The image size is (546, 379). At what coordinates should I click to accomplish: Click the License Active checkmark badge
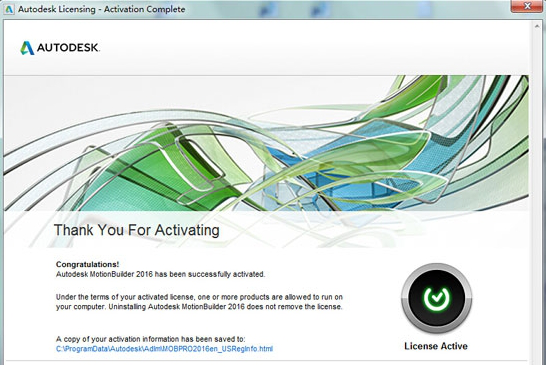tap(436, 298)
